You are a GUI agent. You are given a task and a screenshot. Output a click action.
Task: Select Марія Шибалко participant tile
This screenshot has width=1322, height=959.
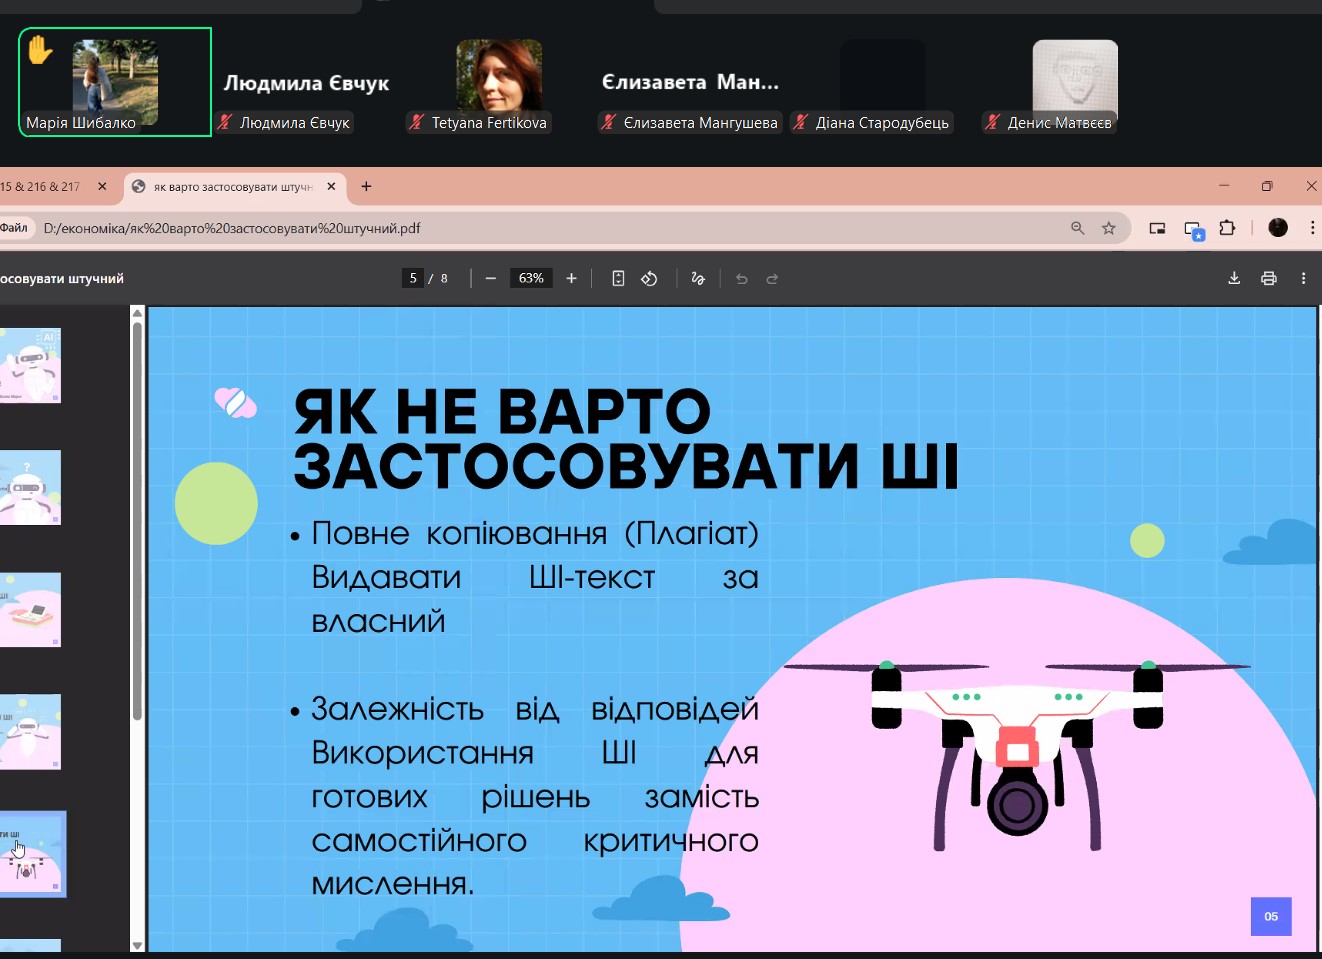[x=115, y=82]
